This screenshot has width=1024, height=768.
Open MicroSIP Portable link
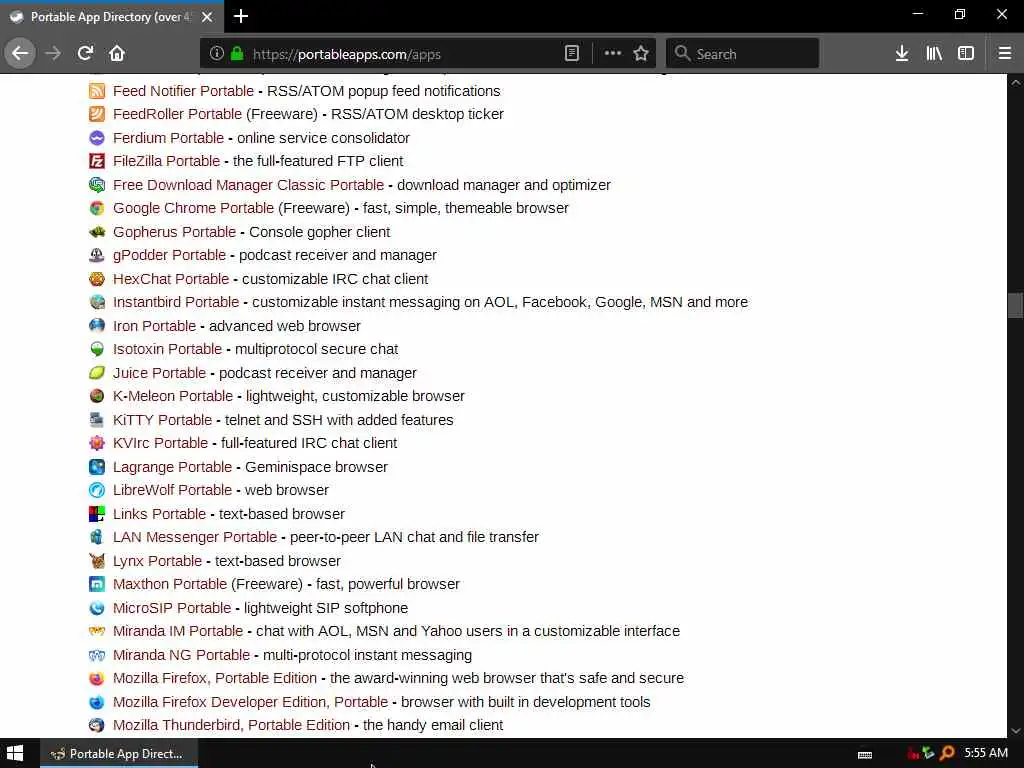point(172,608)
